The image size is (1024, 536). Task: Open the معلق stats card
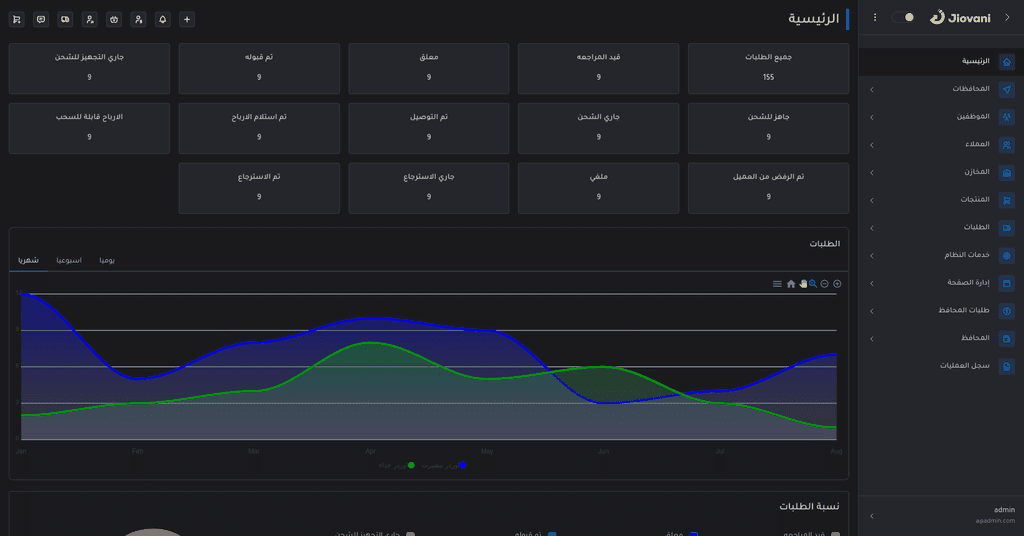tap(428, 69)
